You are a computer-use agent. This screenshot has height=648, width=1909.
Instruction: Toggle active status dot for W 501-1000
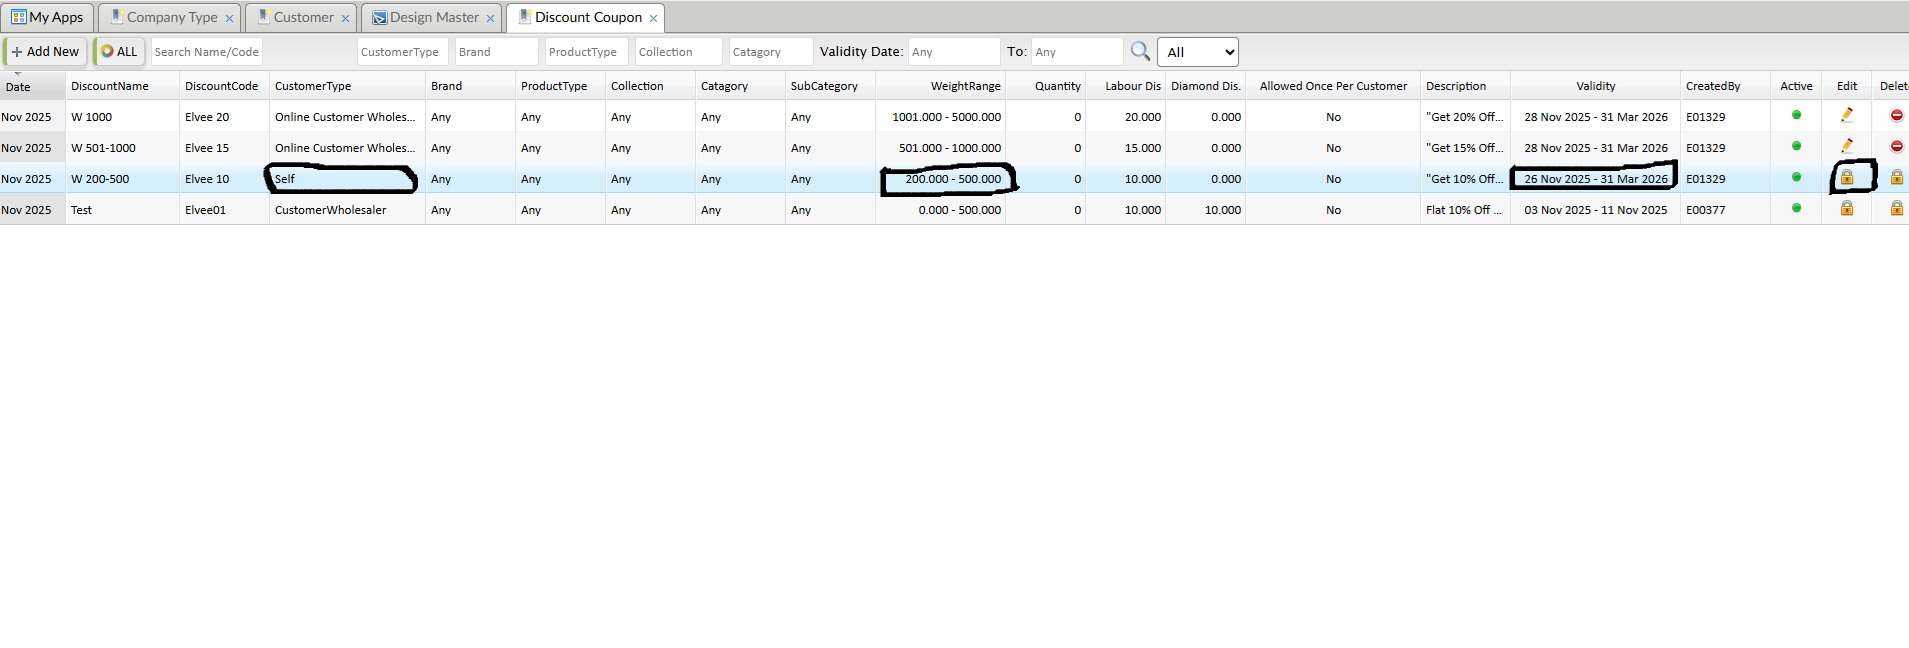1796,147
